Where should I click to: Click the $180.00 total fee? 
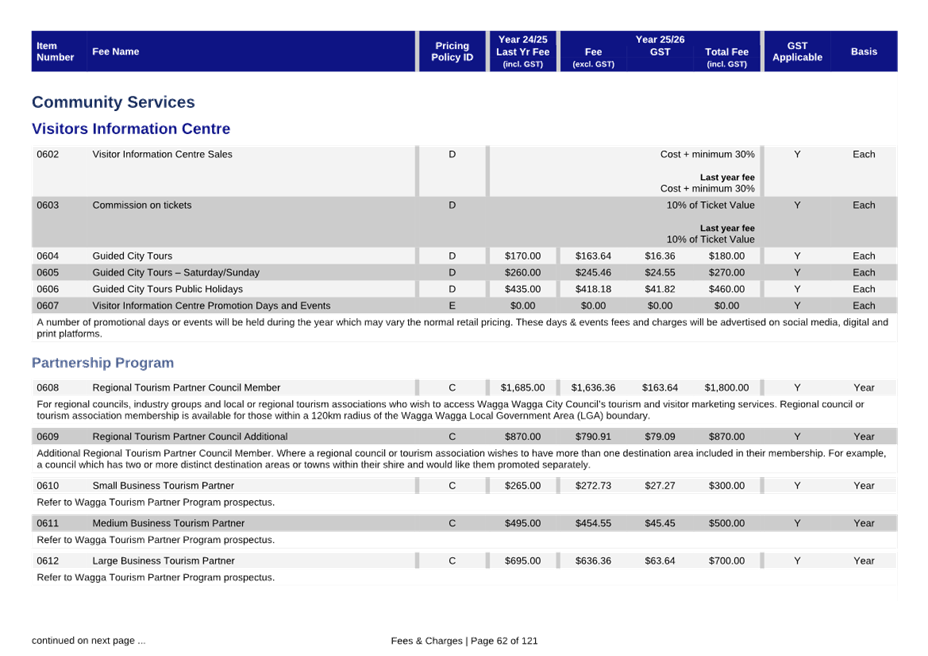click(727, 256)
